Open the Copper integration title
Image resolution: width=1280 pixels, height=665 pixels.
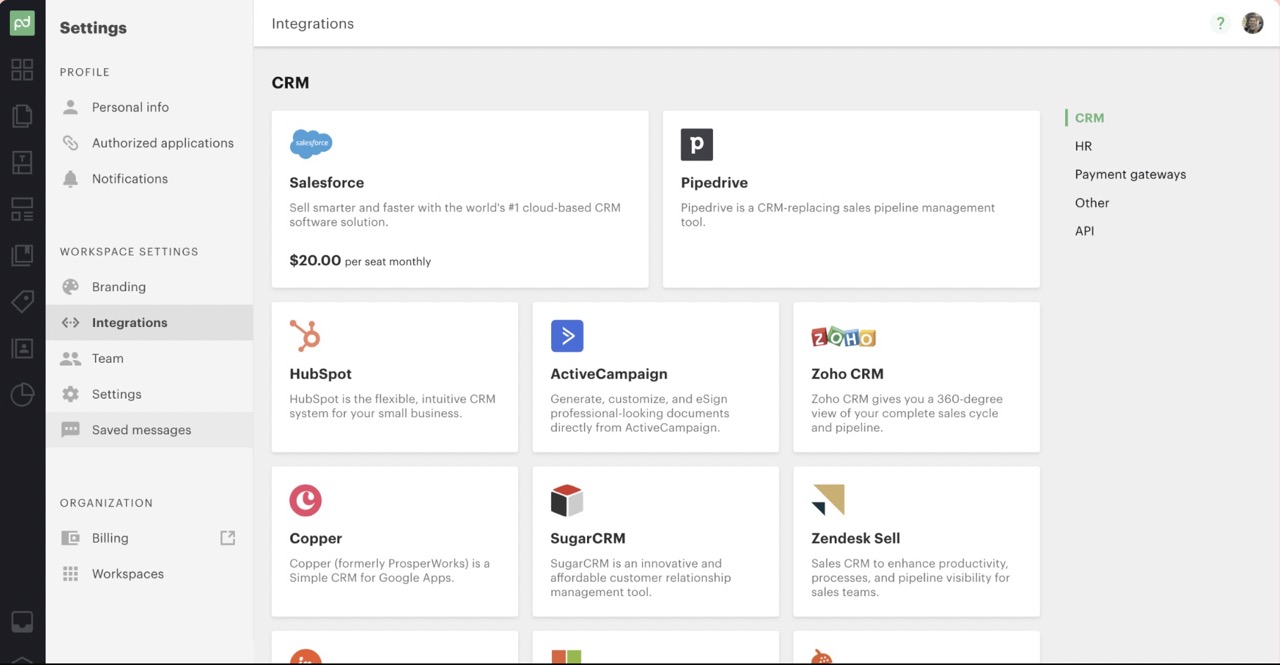pyautogui.click(x=315, y=538)
